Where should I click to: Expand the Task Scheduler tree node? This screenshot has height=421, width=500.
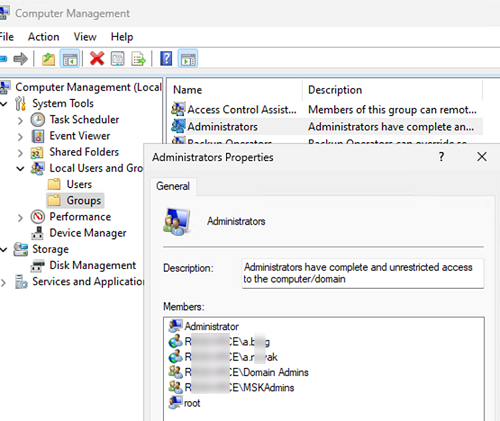click(x=20, y=120)
